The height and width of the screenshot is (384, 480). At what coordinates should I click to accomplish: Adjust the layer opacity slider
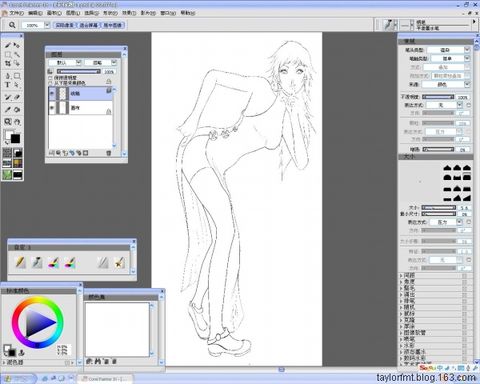coord(79,71)
